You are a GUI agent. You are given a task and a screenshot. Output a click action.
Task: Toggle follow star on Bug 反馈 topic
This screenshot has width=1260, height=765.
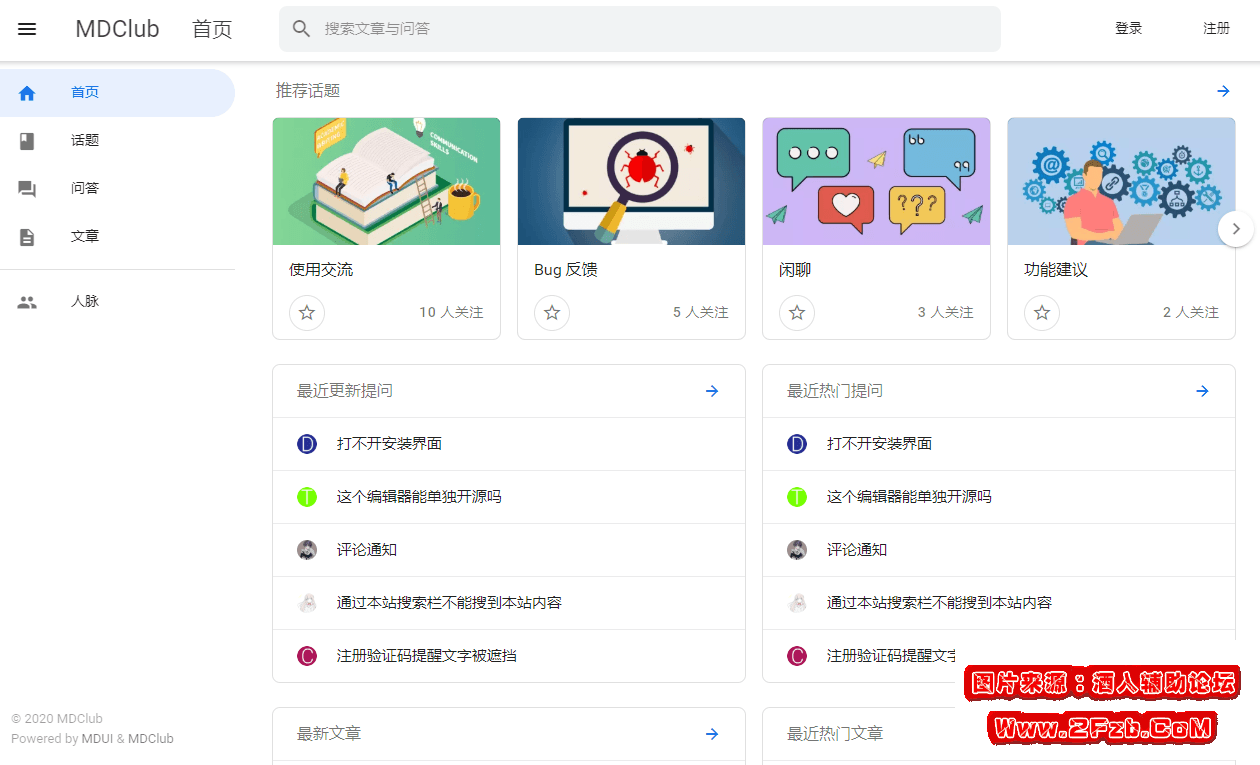coord(552,313)
